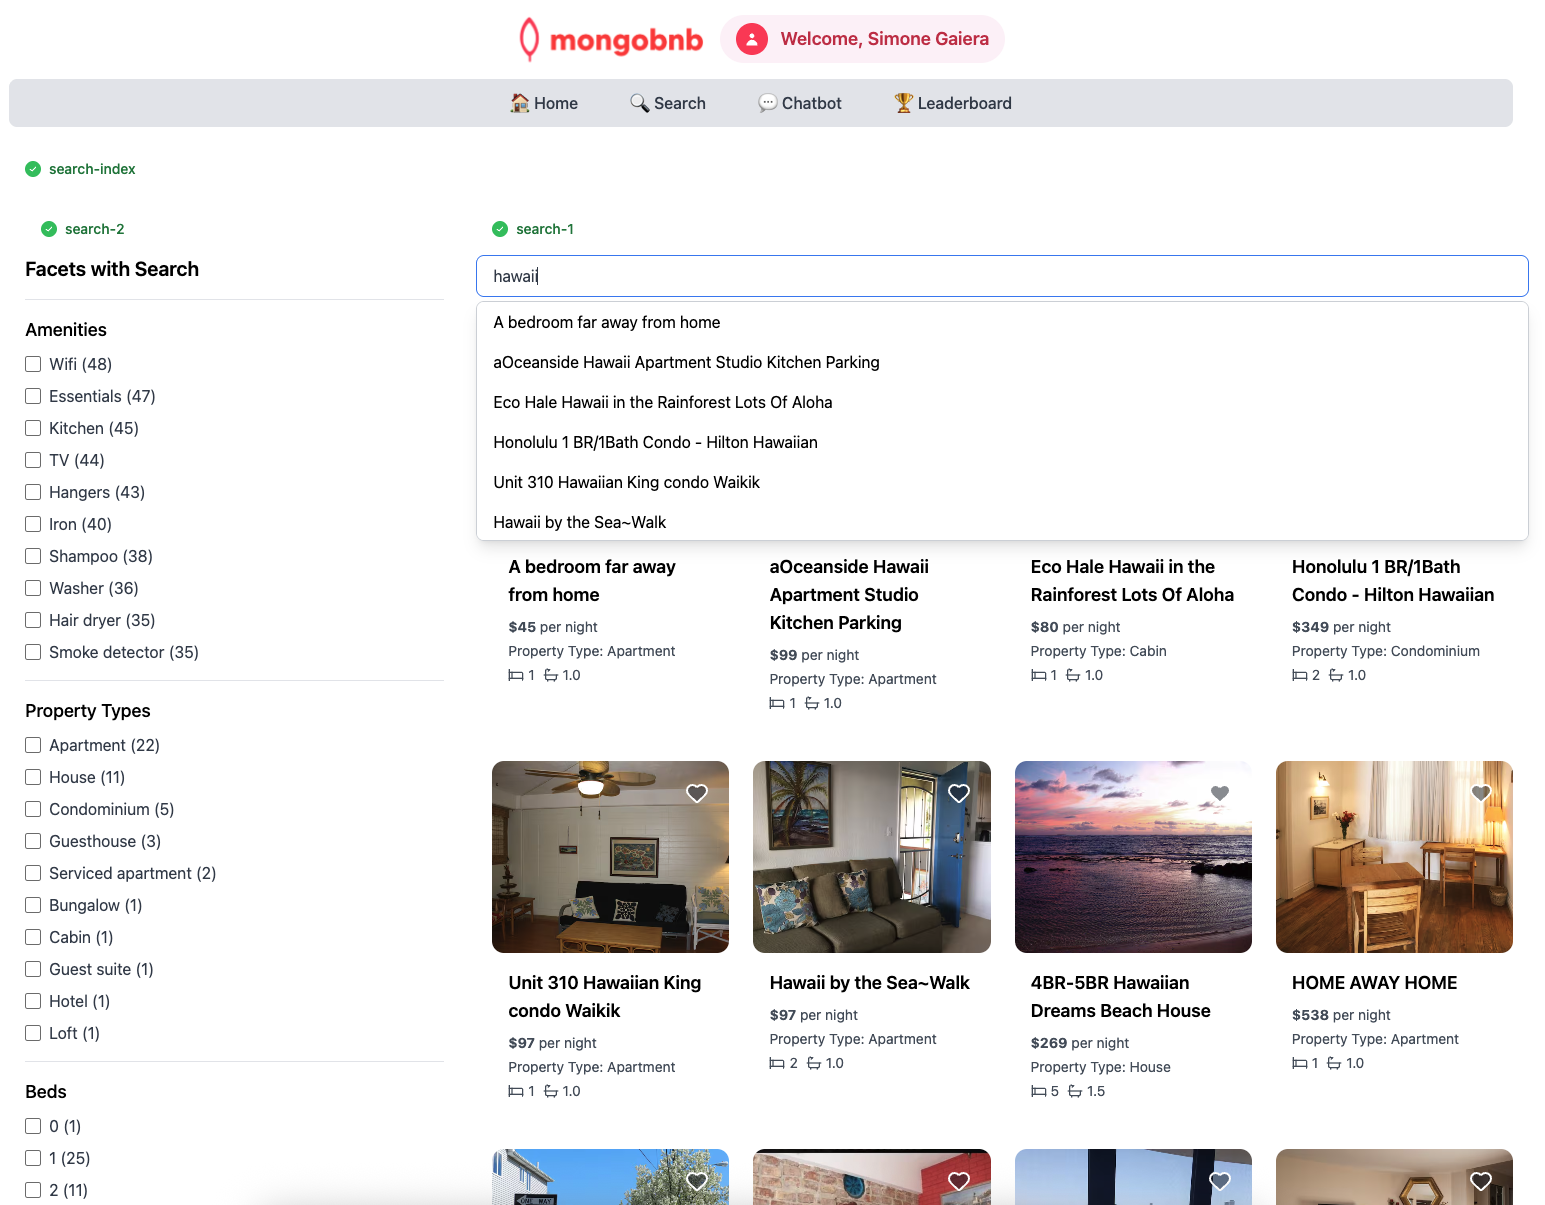
Task: Open the sunset beach listing photo
Action: [1132, 857]
